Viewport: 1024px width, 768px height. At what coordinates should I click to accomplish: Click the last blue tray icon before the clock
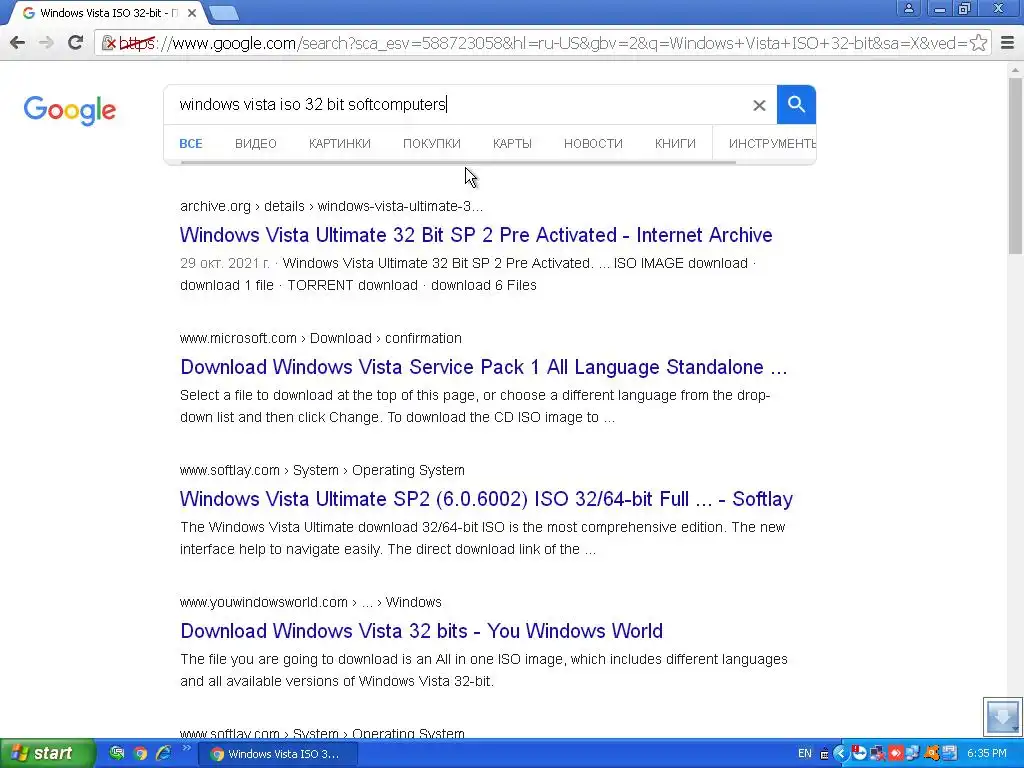coord(950,754)
